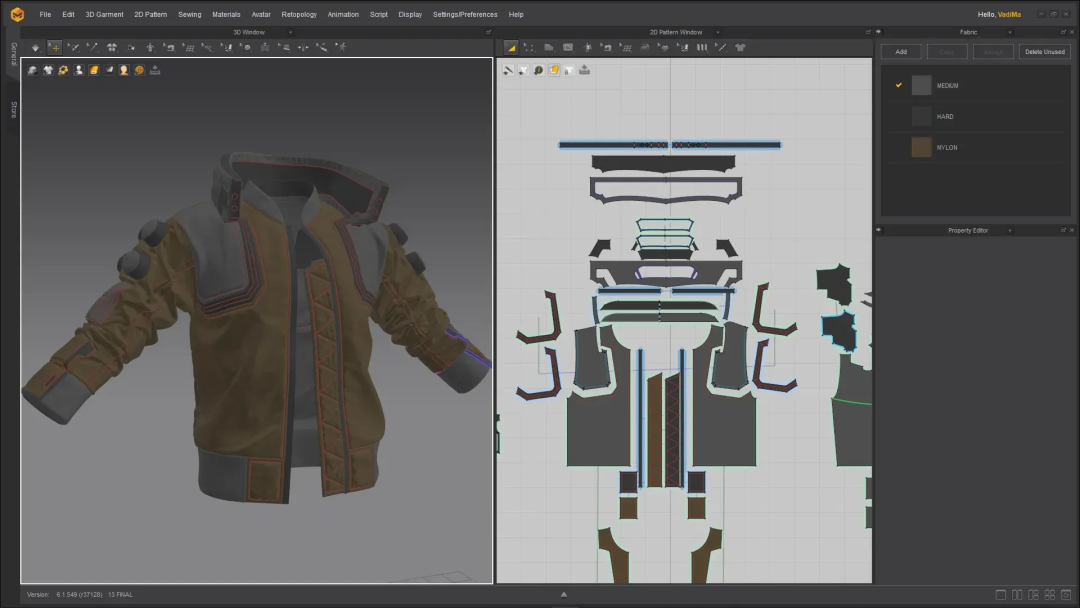Toggle avatar display in 3D window

(124, 70)
